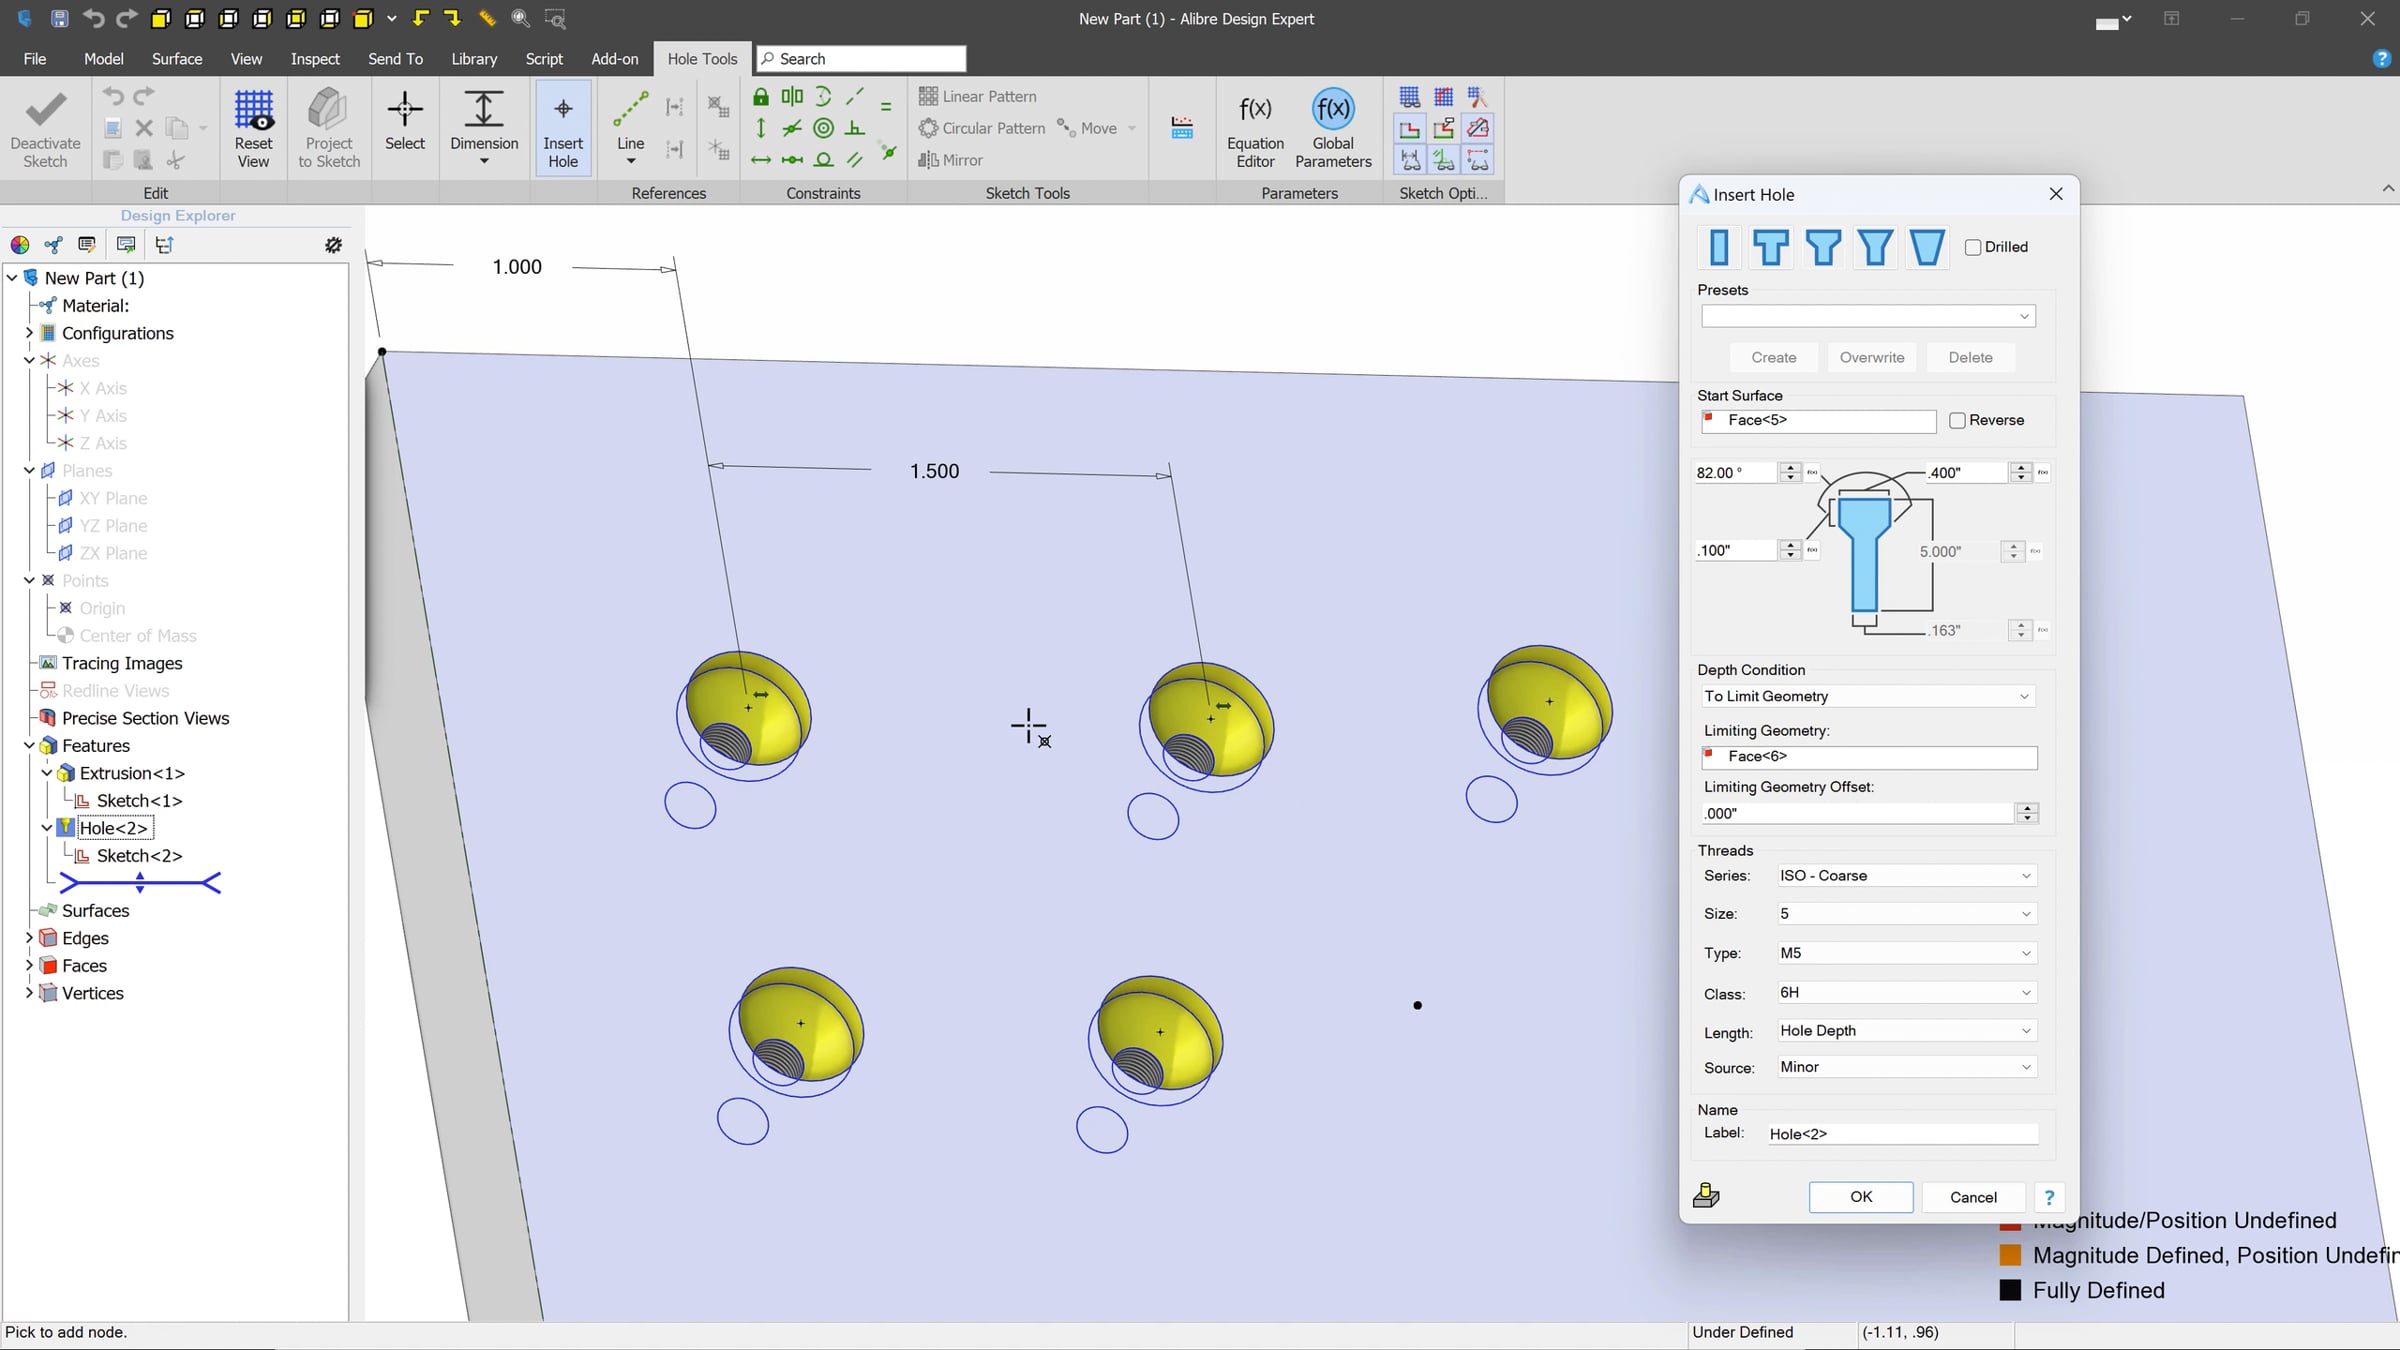The width and height of the screenshot is (2400, 1350).
Task: Cancel the Insert Hole dialog
Action: [x=1972, y=1197]
